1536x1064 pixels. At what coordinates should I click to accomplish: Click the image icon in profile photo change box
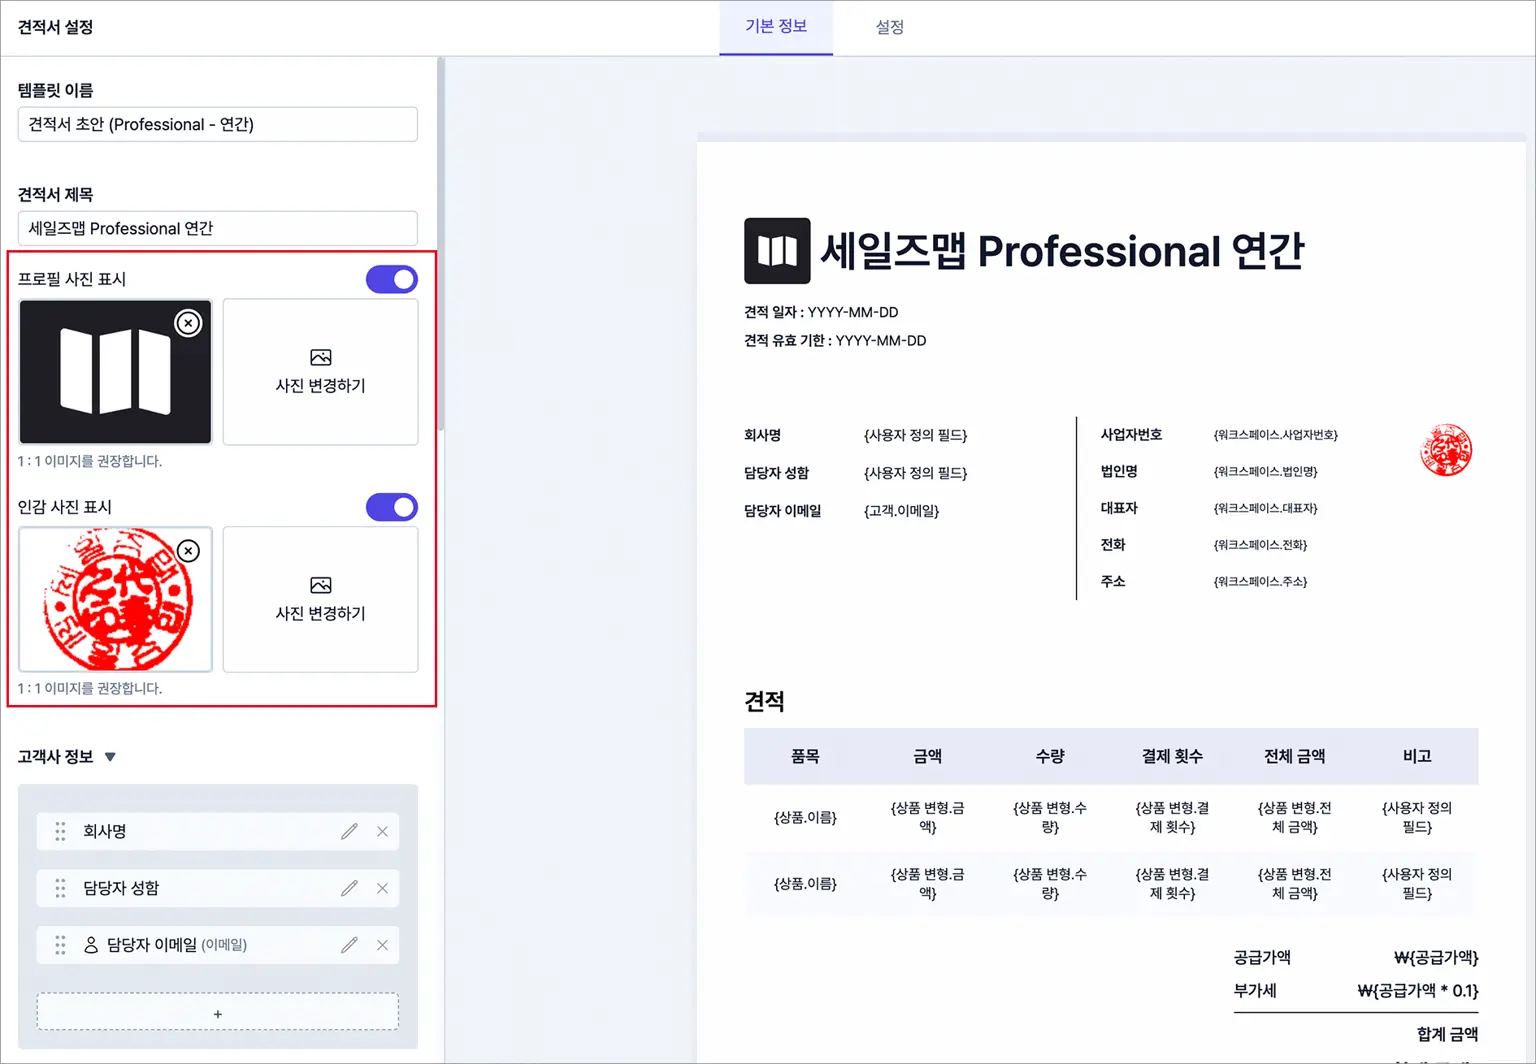tap(320, 357)
